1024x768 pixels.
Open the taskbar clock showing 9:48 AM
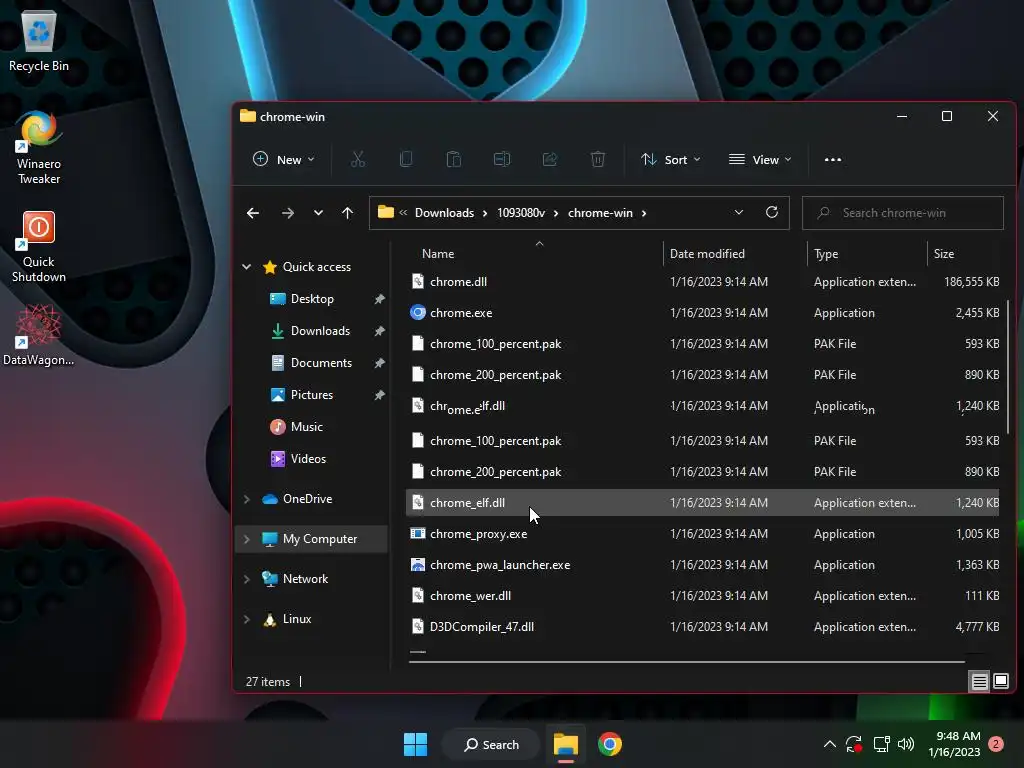[x=954, y=744]
